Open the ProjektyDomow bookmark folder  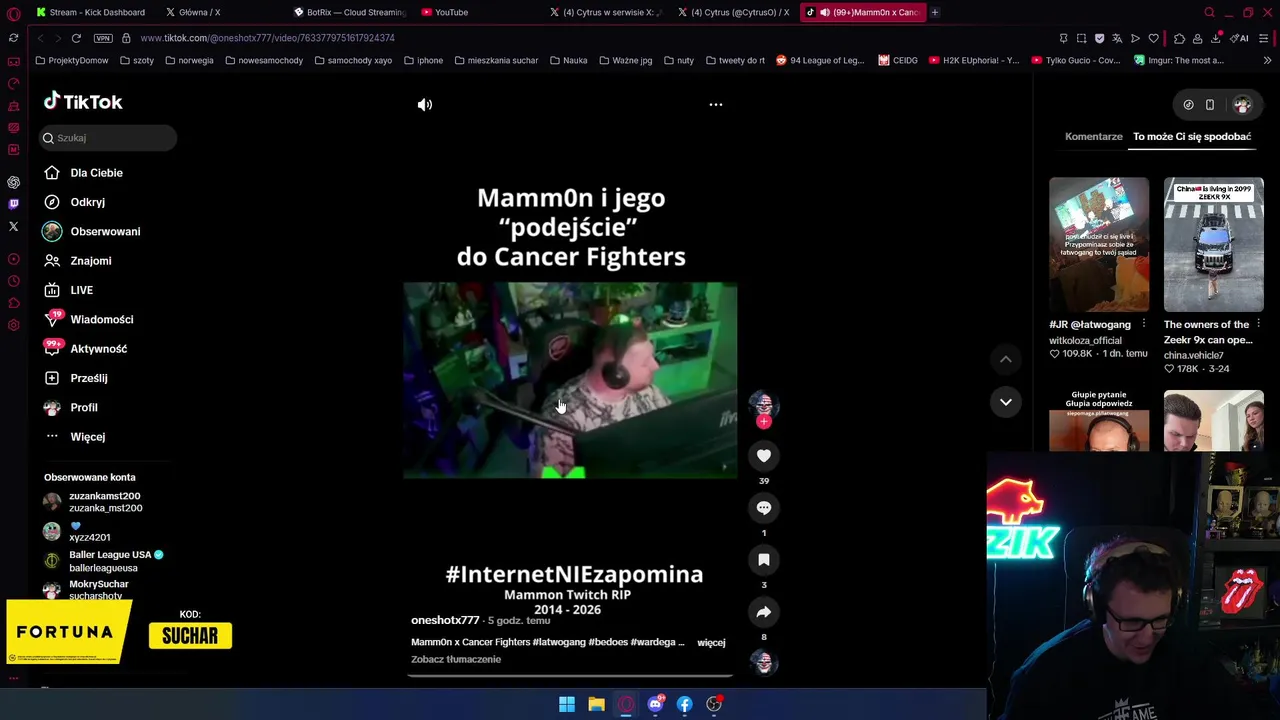71,60
